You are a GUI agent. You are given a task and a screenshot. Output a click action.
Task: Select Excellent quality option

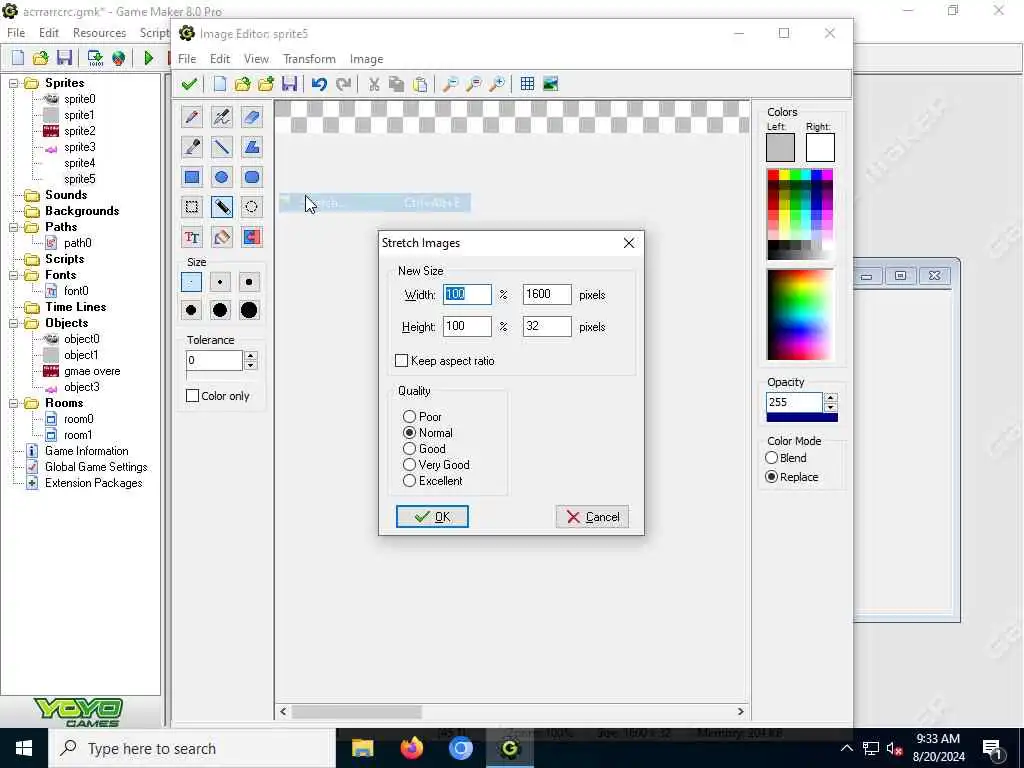click(409, 481)
